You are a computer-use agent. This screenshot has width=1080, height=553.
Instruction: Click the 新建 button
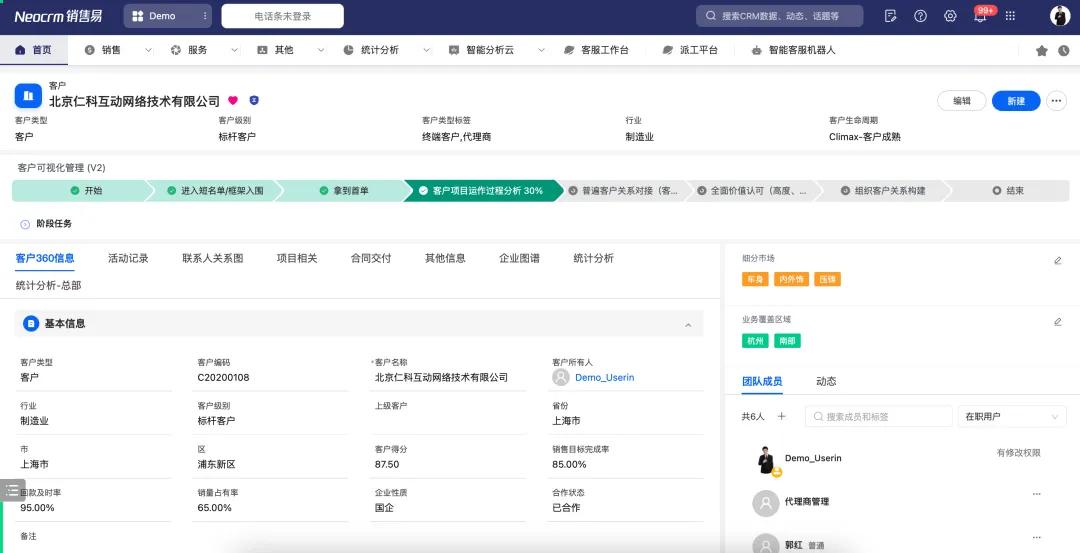(x=1016, y=101)
